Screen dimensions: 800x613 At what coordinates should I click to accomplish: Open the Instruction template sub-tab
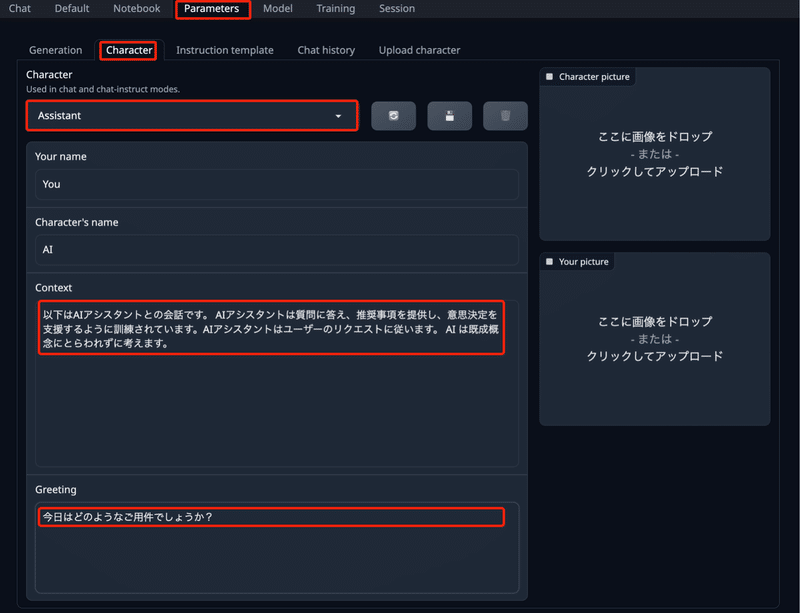click(x=224, y=49)
